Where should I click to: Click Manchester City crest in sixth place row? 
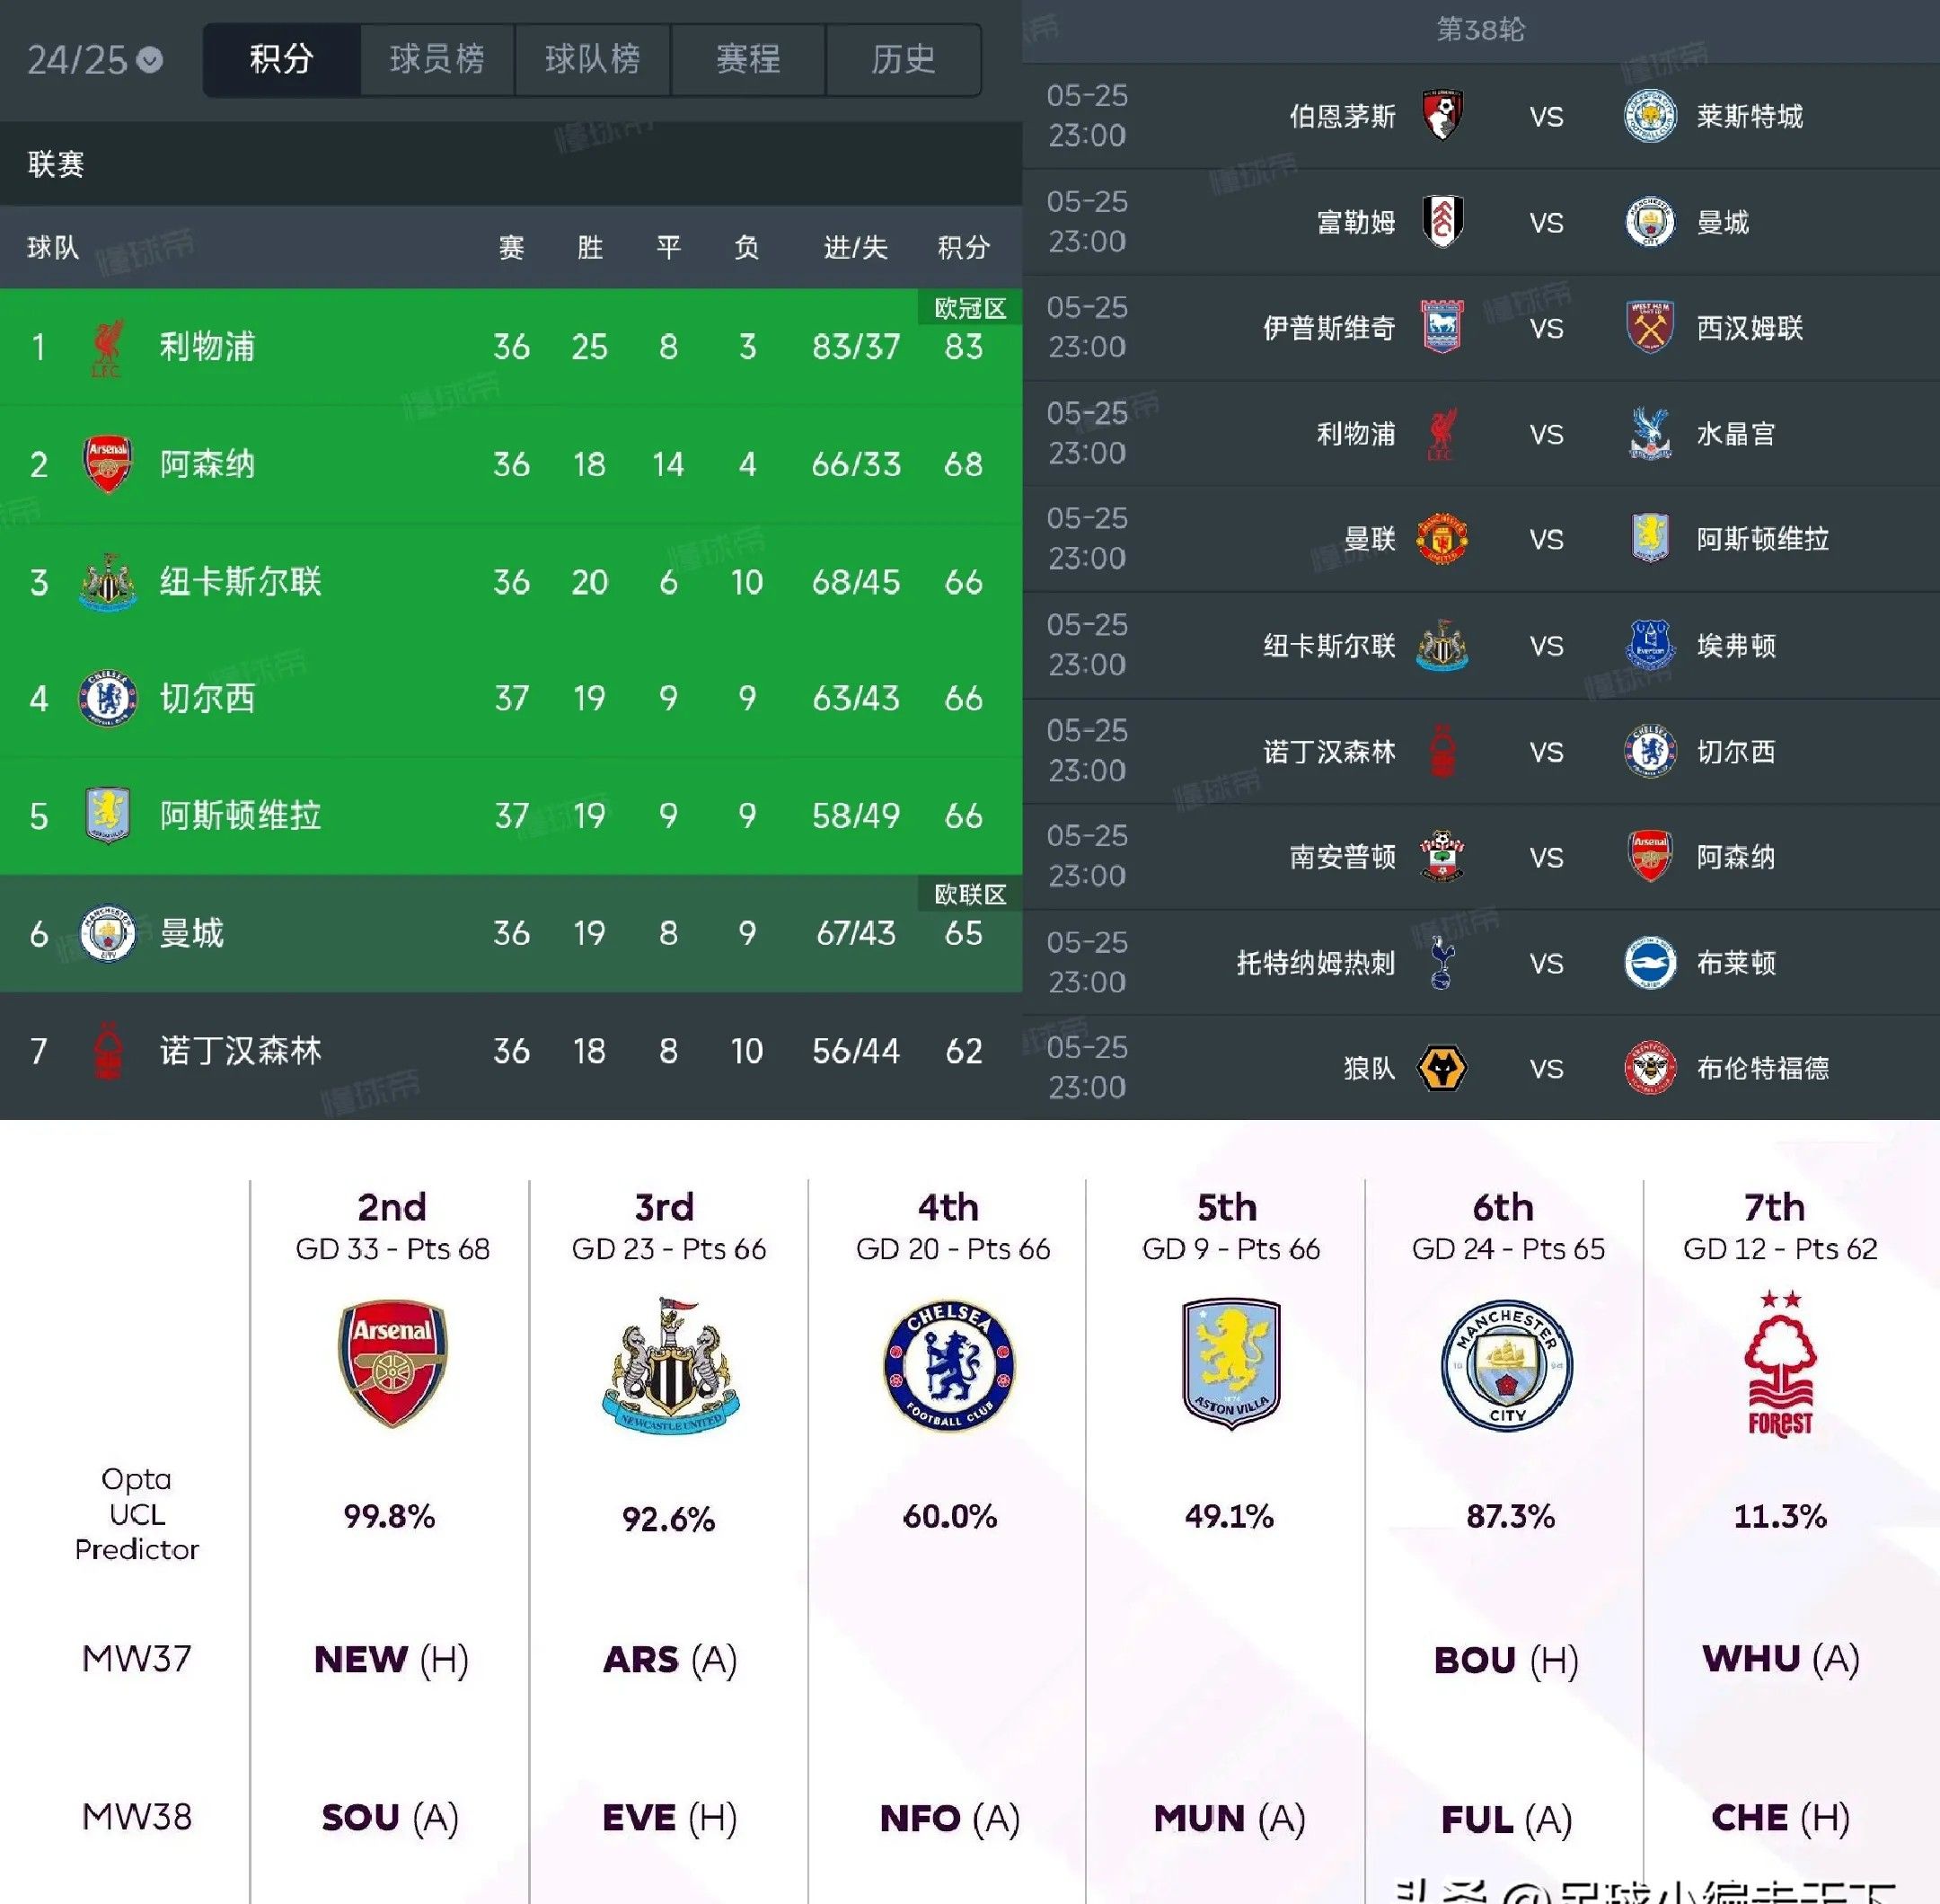pyautogui.click(x=107, y=933)
